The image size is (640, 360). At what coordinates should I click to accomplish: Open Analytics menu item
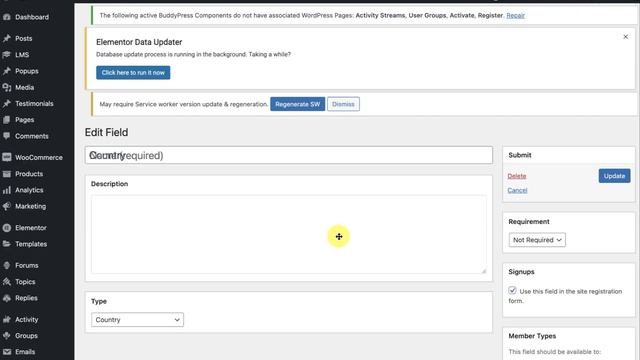click(29, 190)
